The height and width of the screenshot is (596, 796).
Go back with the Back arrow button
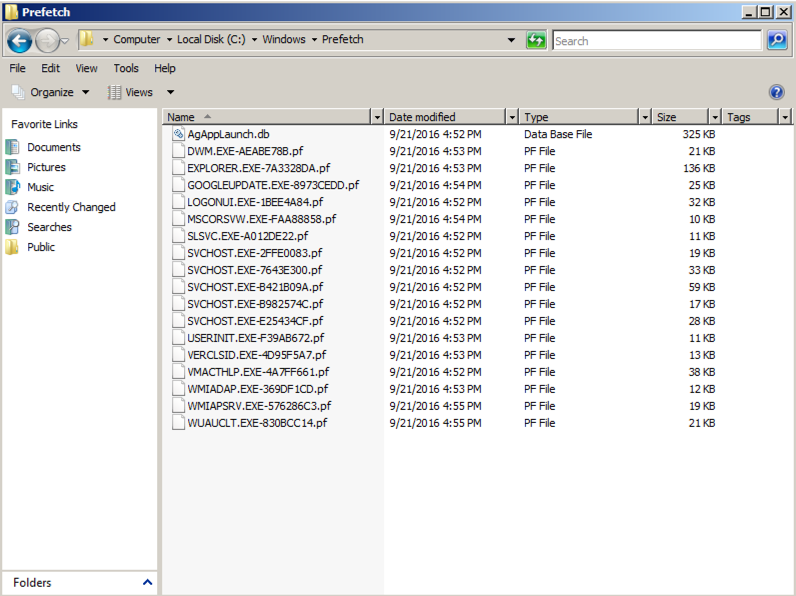click(20, 41)
